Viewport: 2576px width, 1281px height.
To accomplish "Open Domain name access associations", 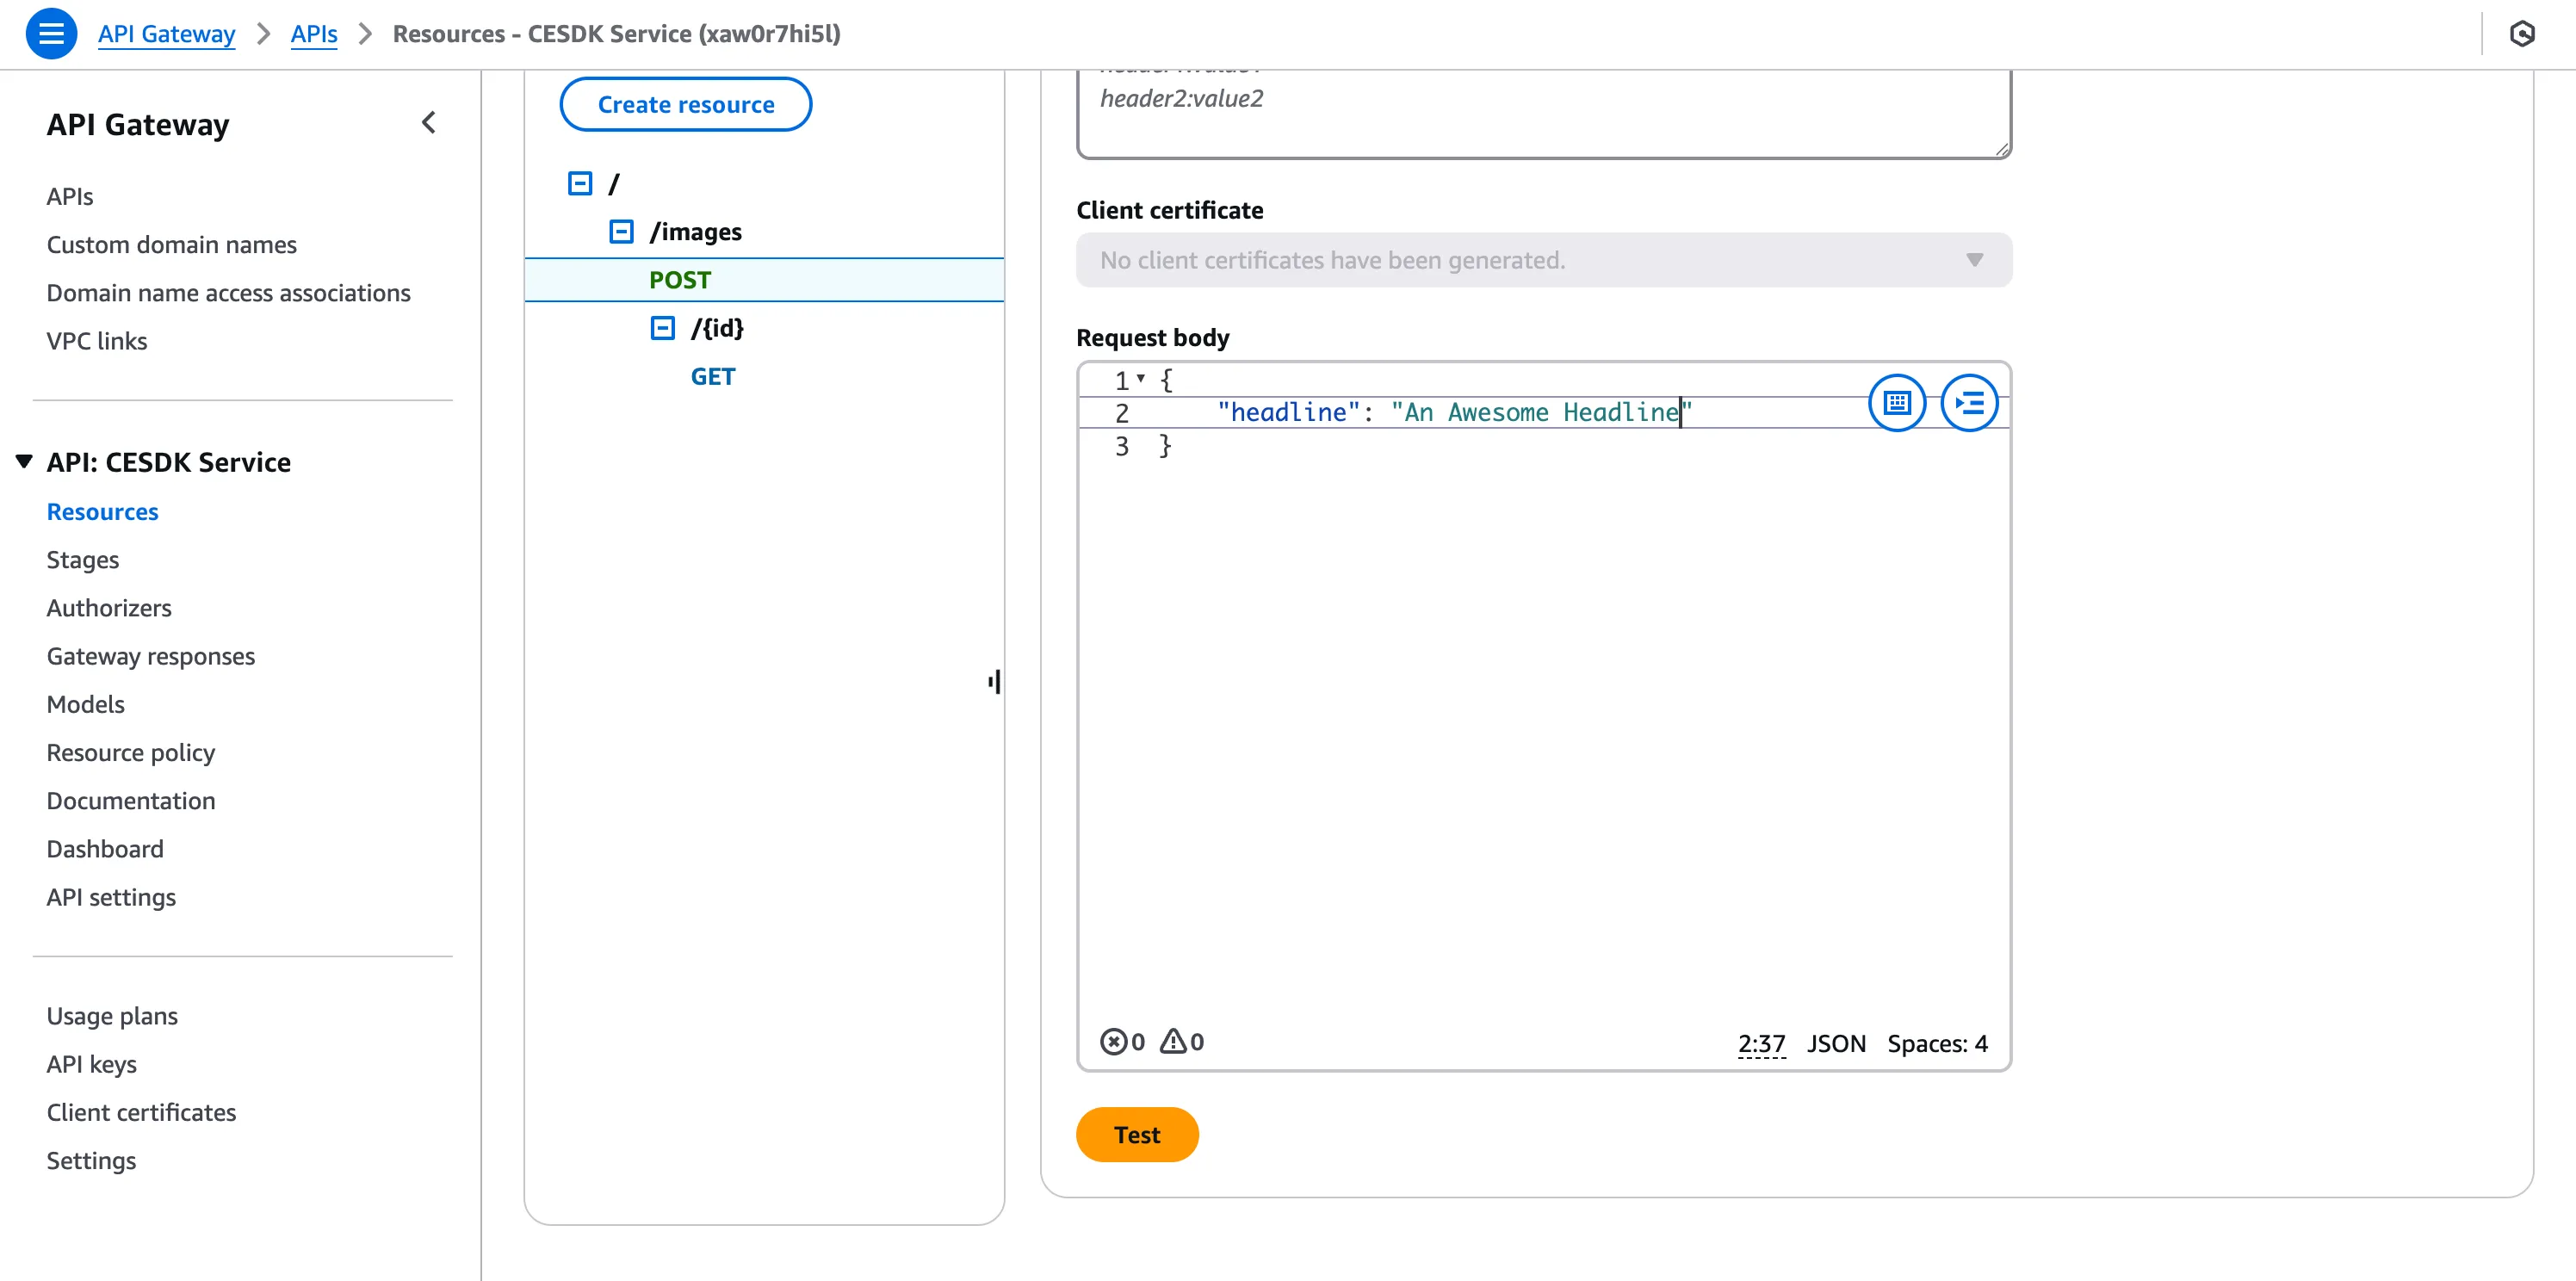I will click(x=229, y=292).
